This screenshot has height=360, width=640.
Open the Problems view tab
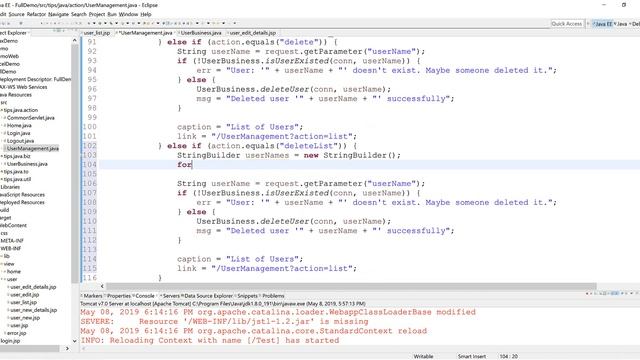click(273, 296)
